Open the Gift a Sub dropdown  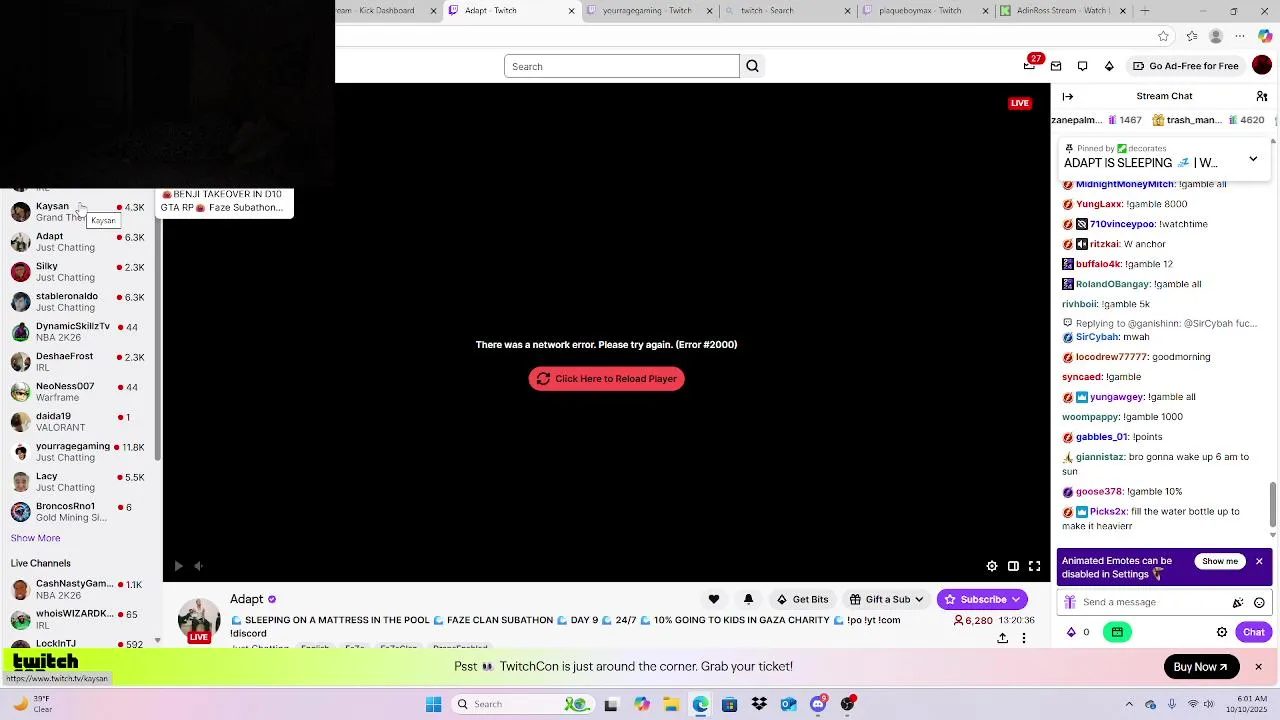[x=886, y=599]
